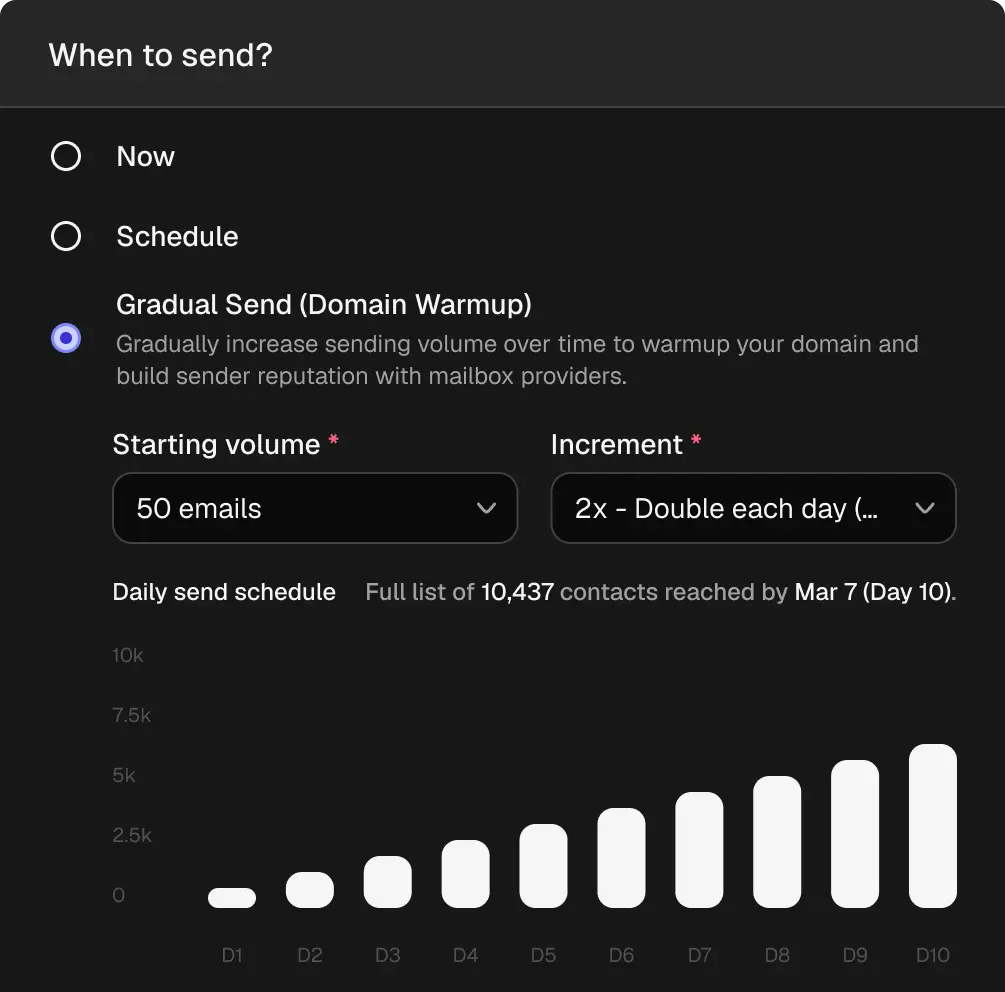Image resolution: width=1005 pixels, height=992 pixels.
Task: Click the Increment dropdown chevron arrow
Action: click(925, 508)
